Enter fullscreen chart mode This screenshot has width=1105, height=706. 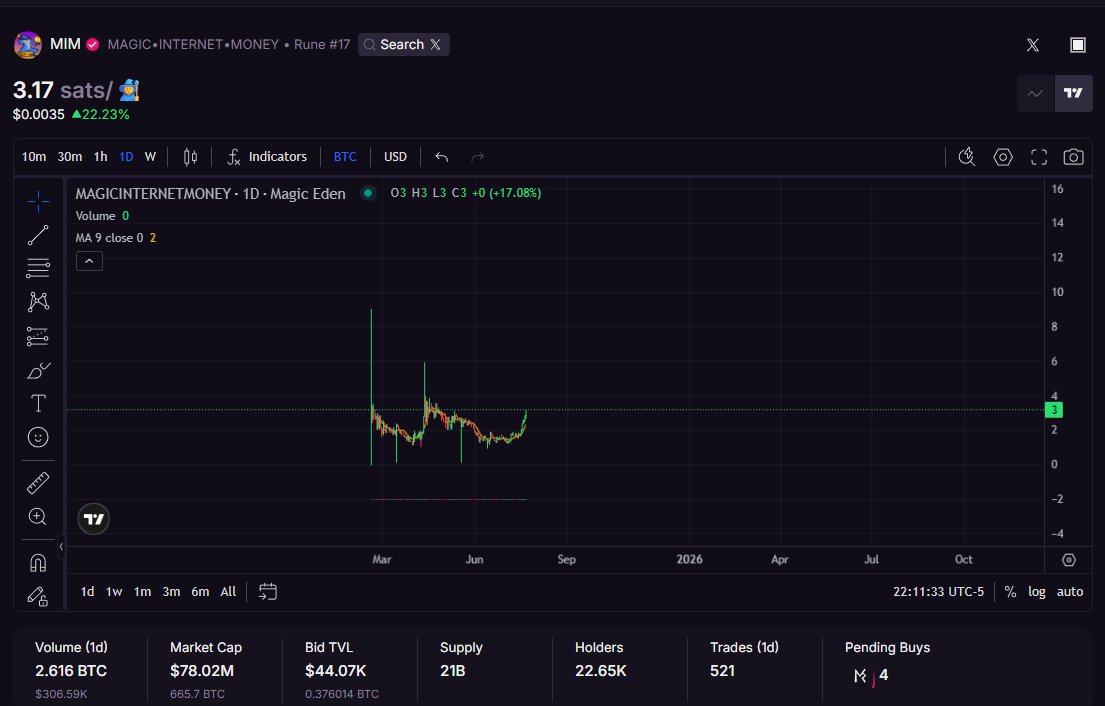[x=1039, y=157]
